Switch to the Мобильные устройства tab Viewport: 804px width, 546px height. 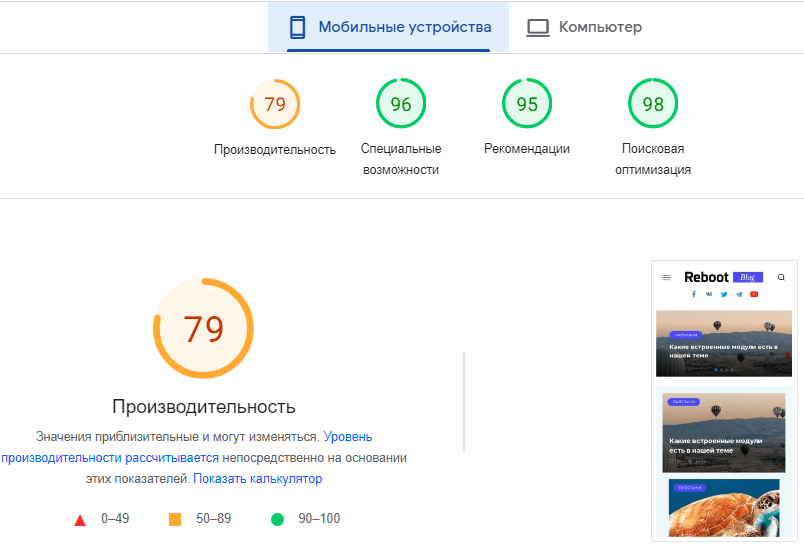(388, 27)
